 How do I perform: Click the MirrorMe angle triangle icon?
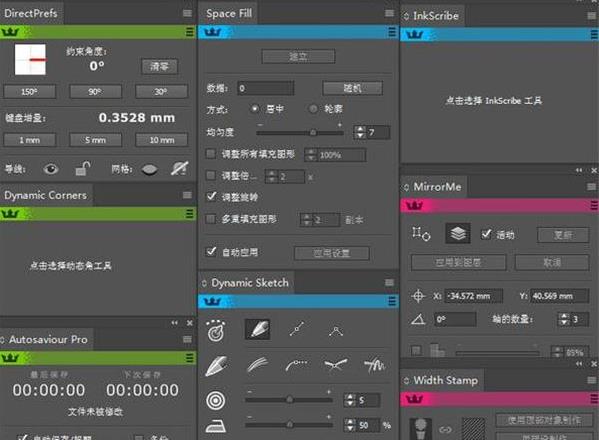click(x=418, y=319)
